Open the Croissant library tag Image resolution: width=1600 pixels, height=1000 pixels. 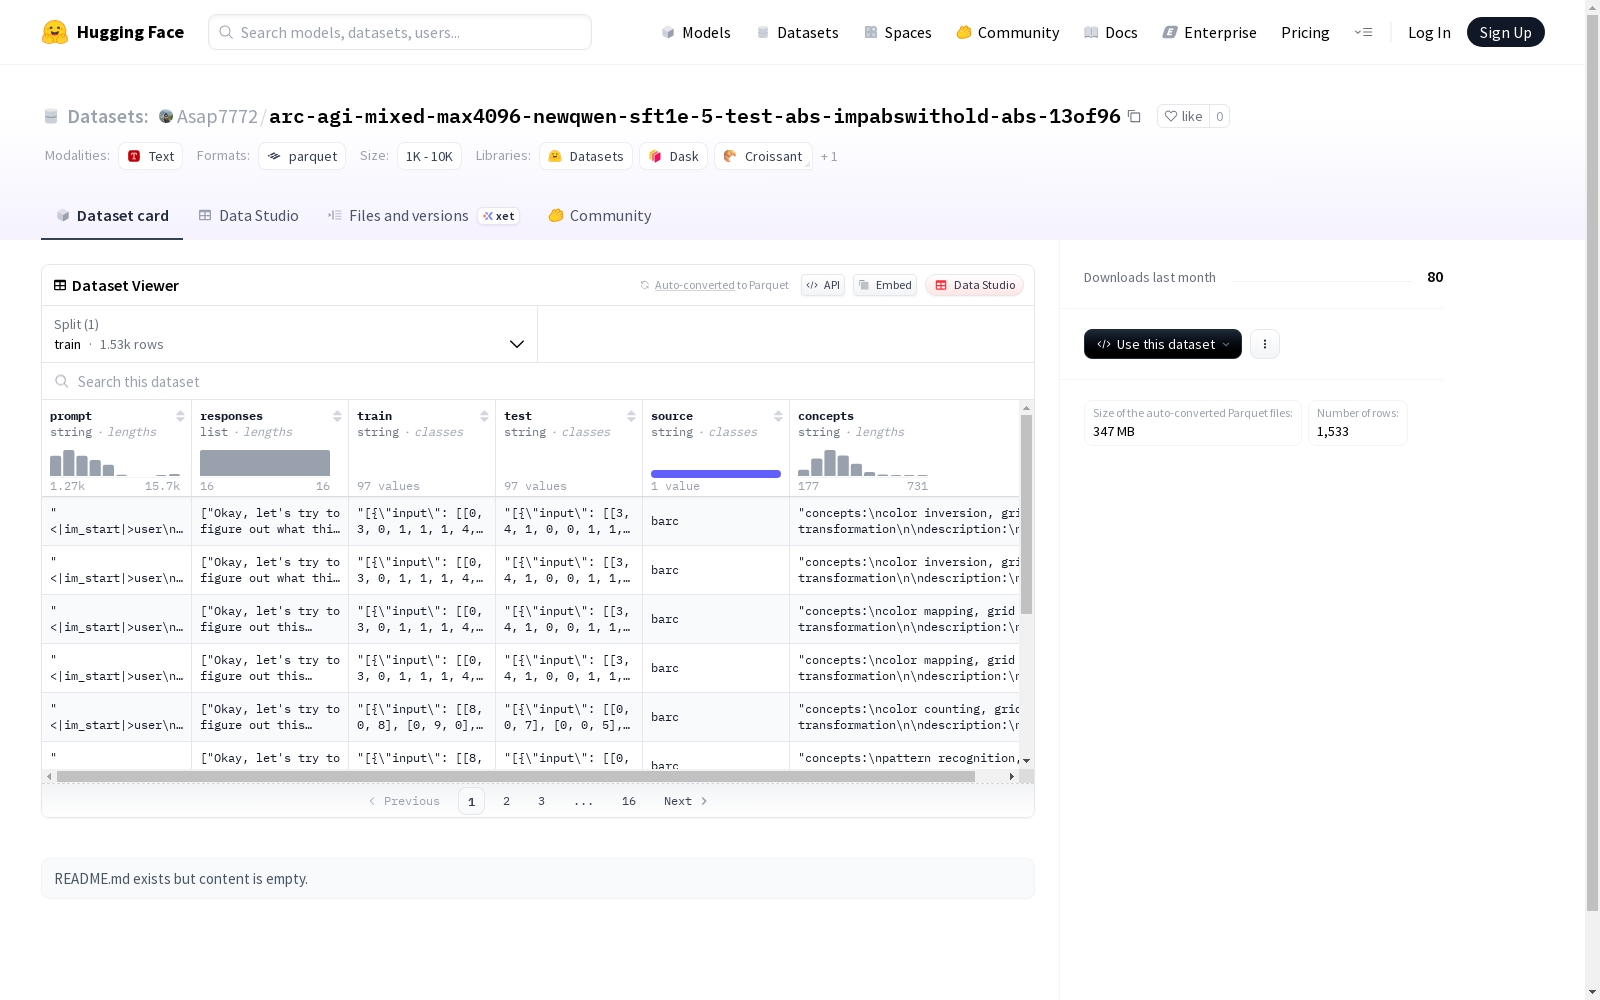[x=763, y=156]
